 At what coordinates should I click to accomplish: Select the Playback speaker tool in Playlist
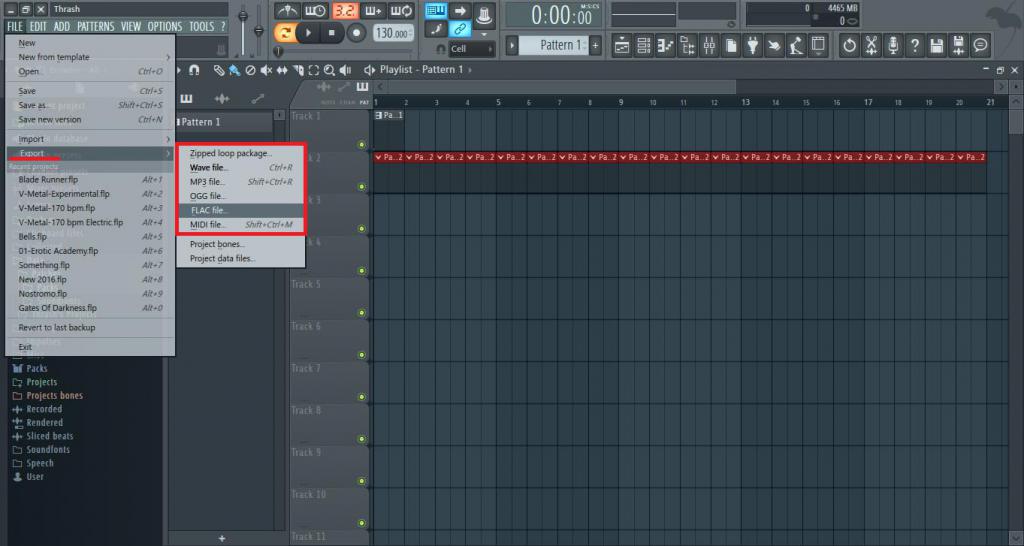pyautogui.click(x=345, y=70)
